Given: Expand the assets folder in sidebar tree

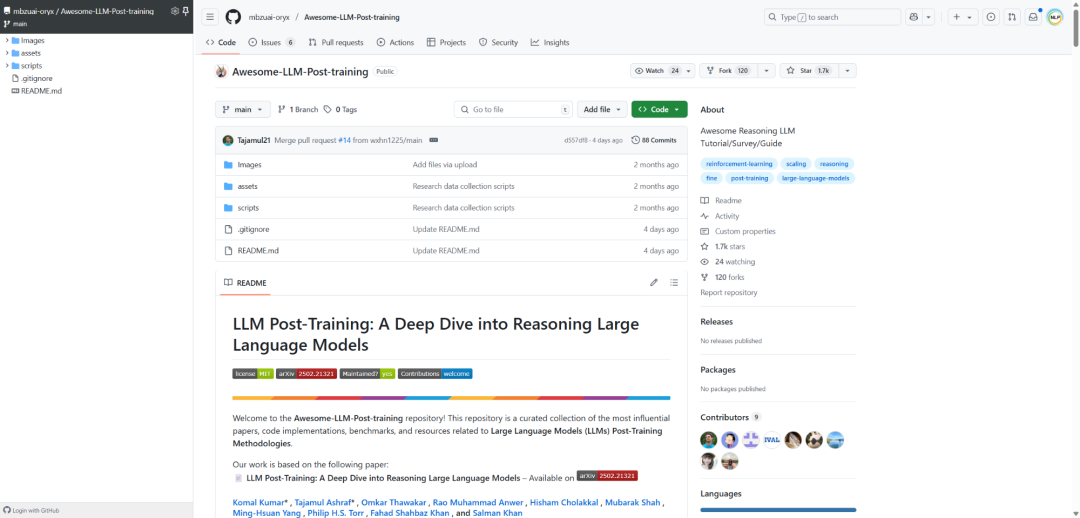Looking at the screenshot, I should point(7,53).
